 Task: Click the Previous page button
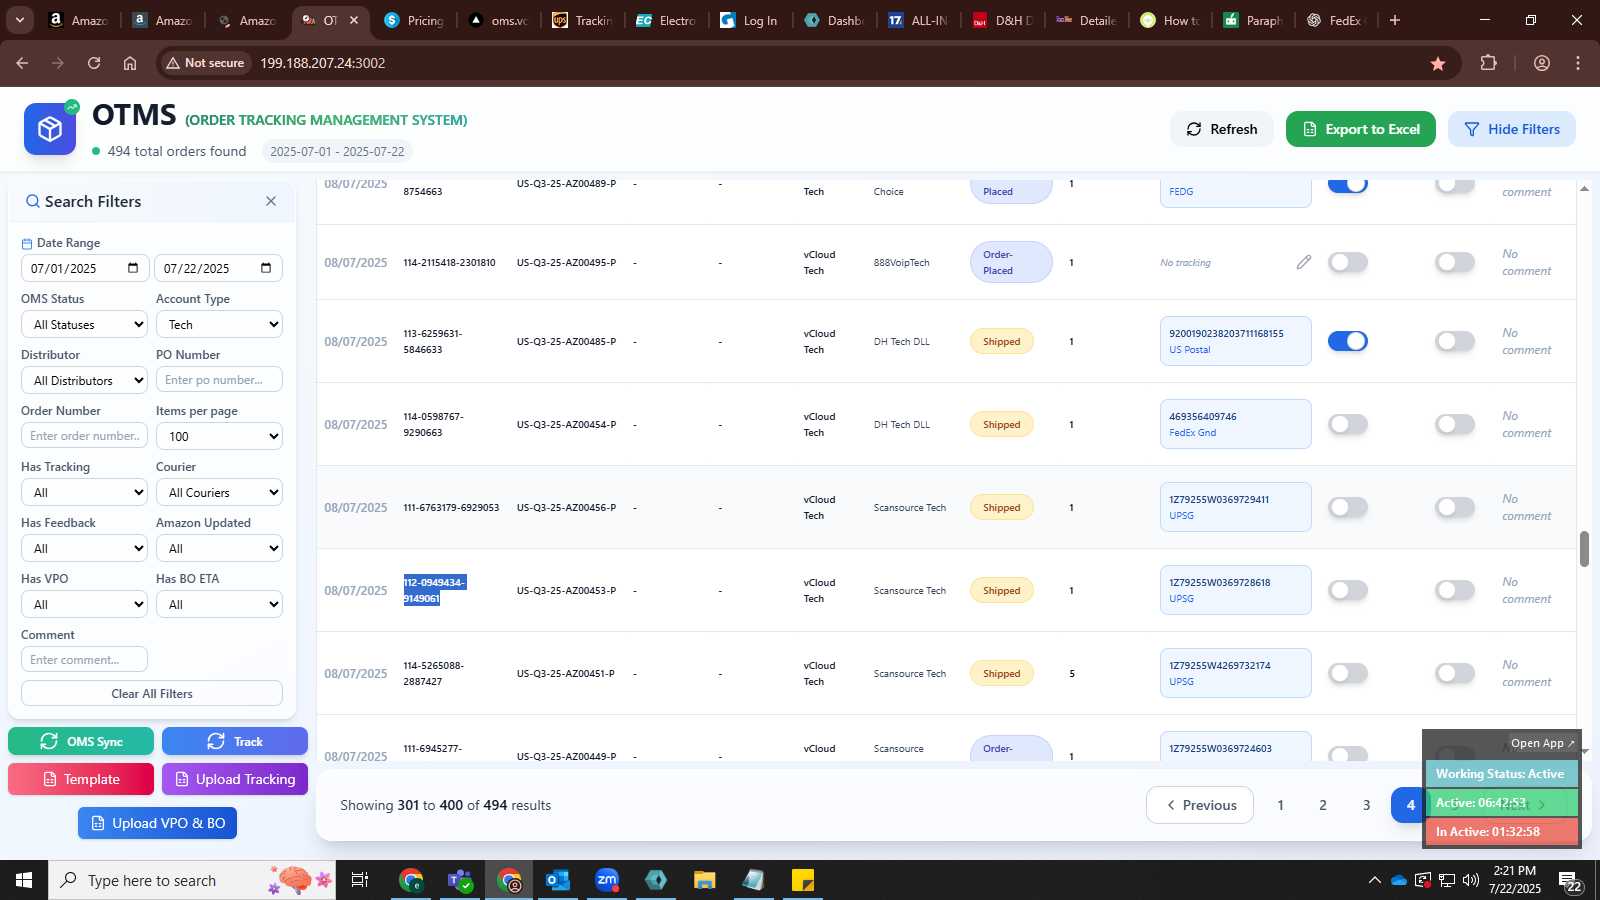(1200, 805)
